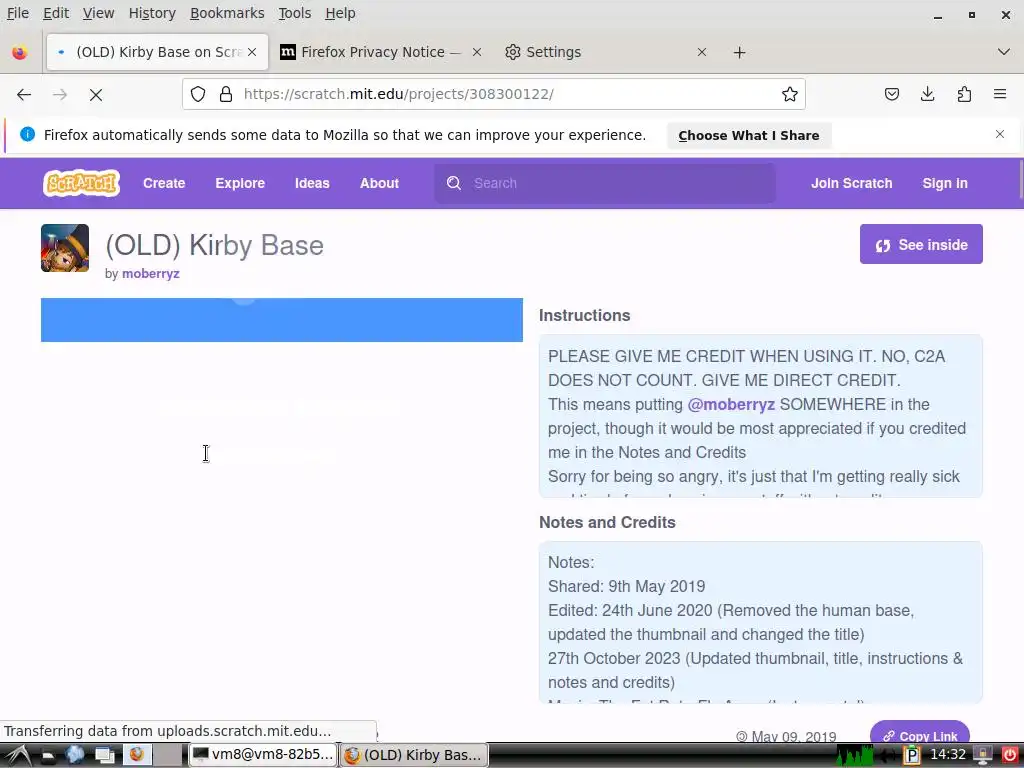Open the Pocket save icon
The image size is (1024, 768).
tap(891, 94)
